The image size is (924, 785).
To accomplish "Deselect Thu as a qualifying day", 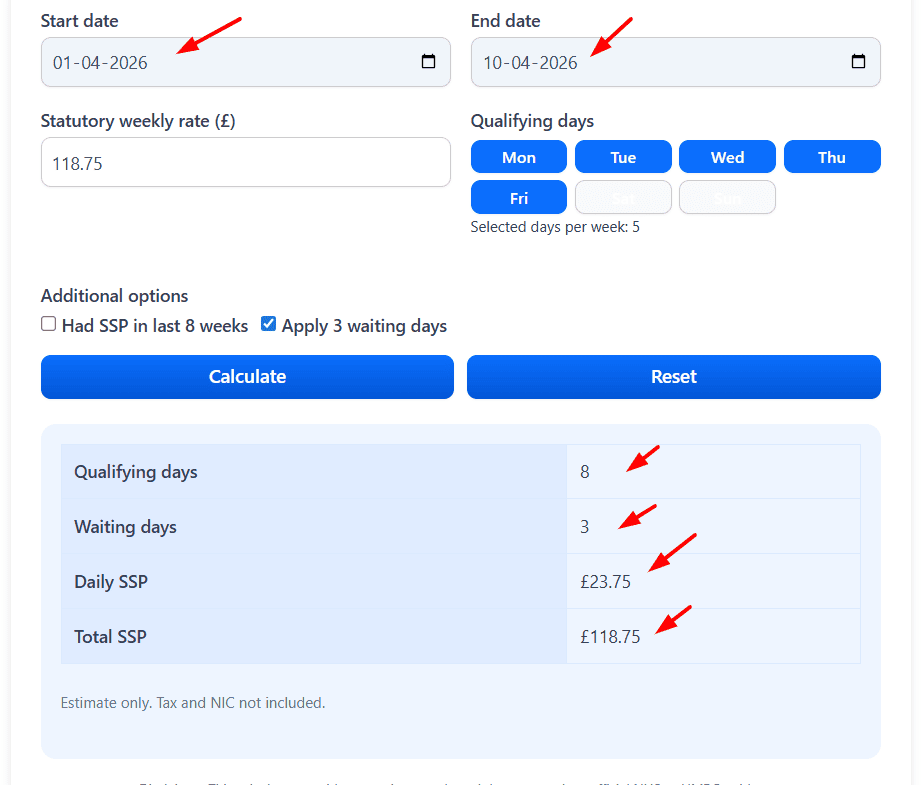I will 832,157.
